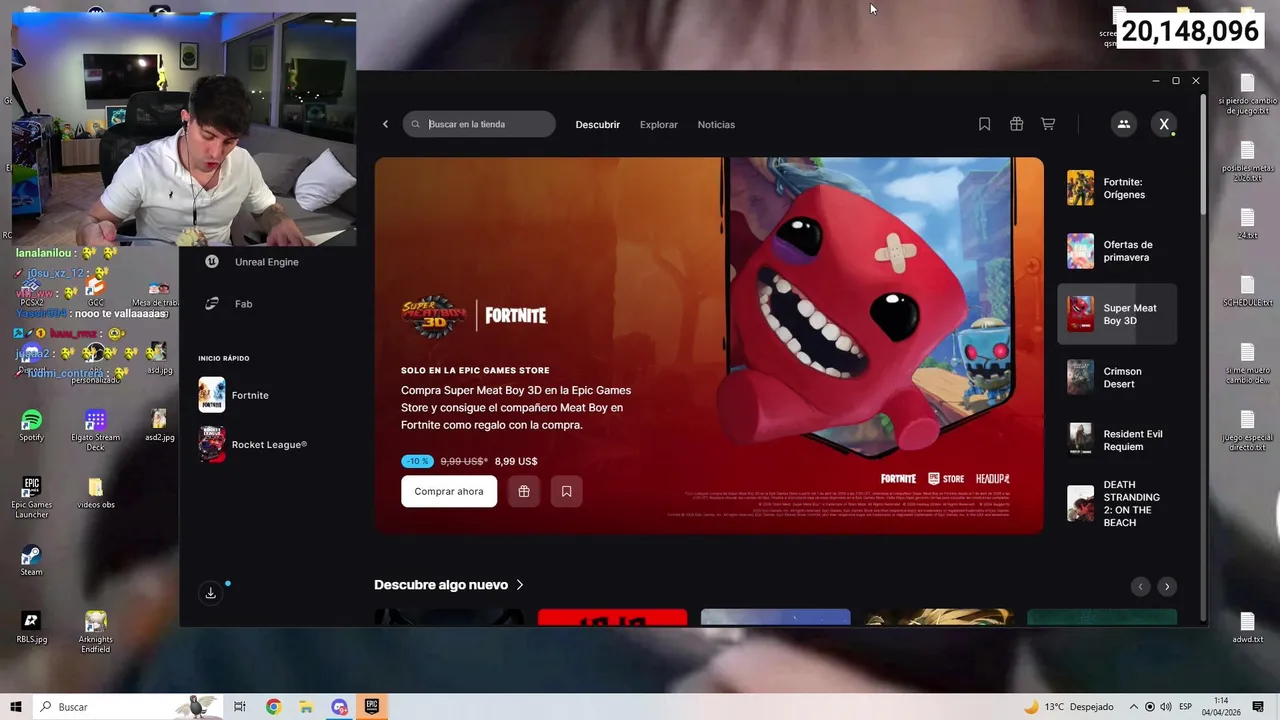The width and height of the screenshot is (1280, 720).
Task: Select juego especial directo.txt desktop file
Action: pos(1247,431)
